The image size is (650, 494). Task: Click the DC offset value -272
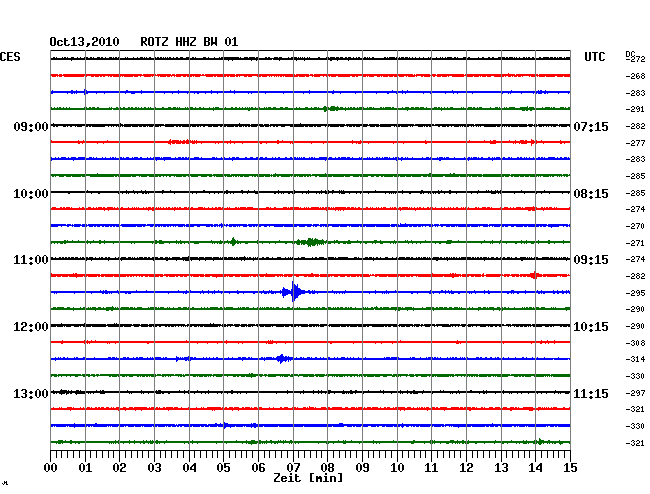pyautogui.click(x=635, y=59)
